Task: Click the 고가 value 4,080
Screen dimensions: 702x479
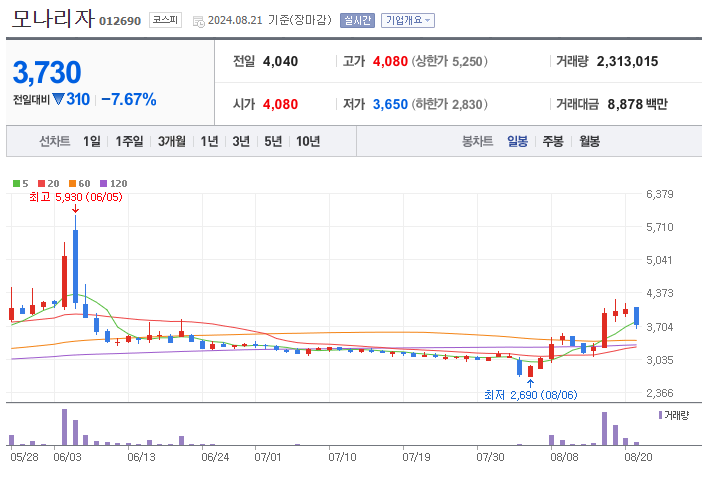Action: (390, 61)
